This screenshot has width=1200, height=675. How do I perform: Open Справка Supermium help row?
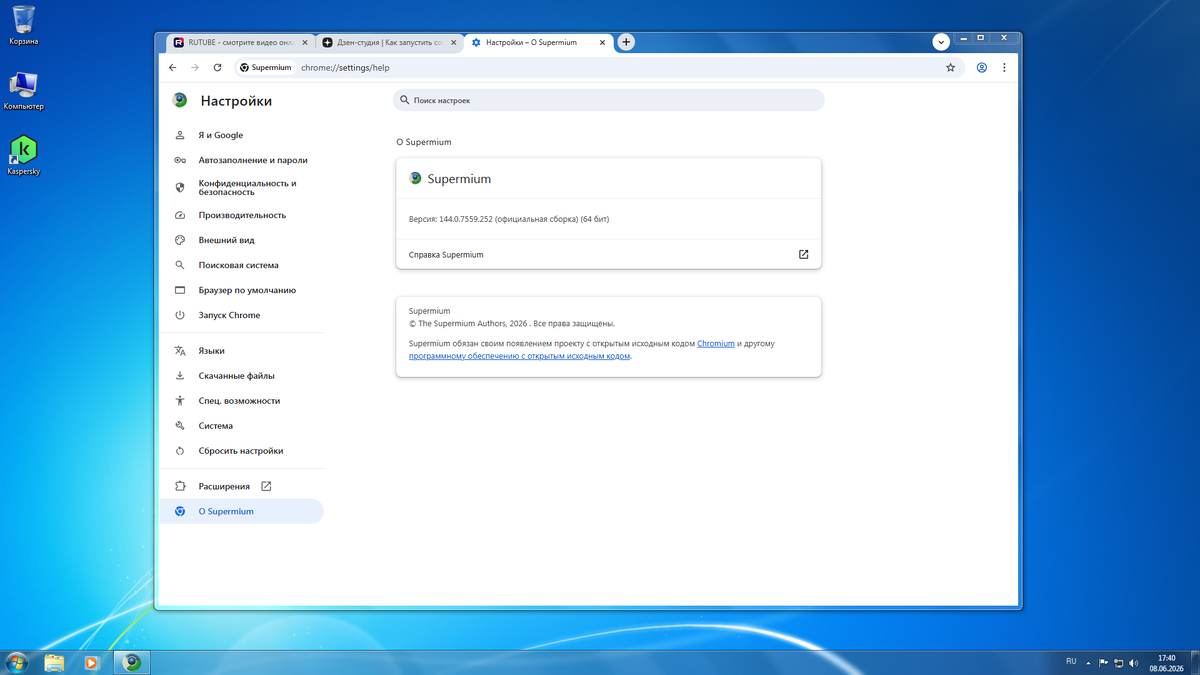pyautogui.click(x=608, y=255)
